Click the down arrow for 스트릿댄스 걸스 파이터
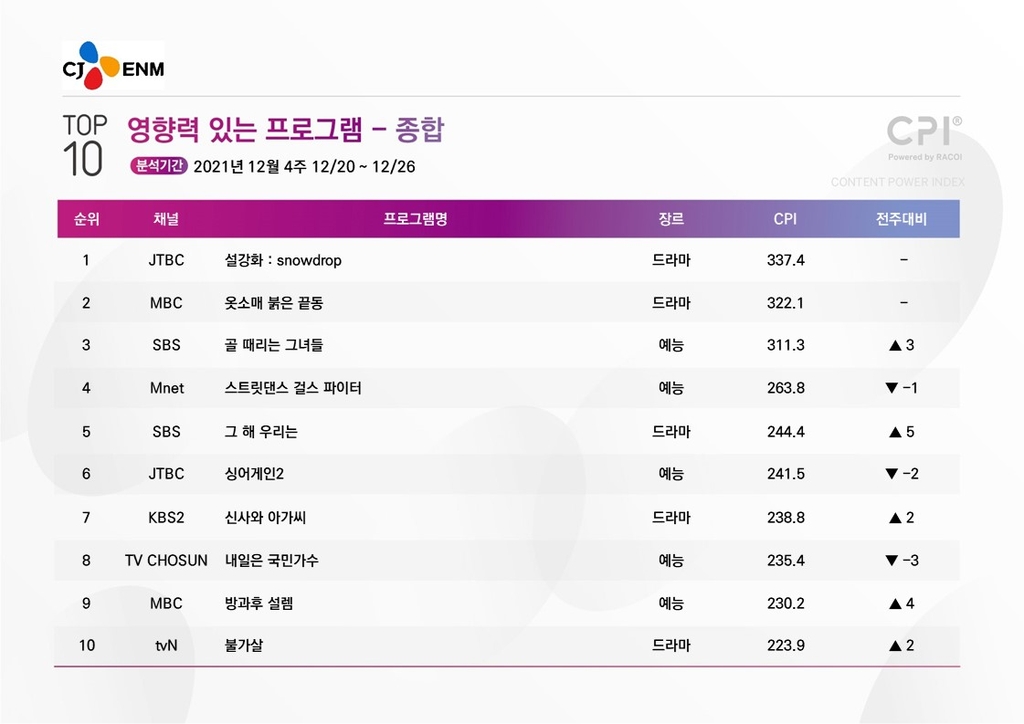 tap(891, 388)
